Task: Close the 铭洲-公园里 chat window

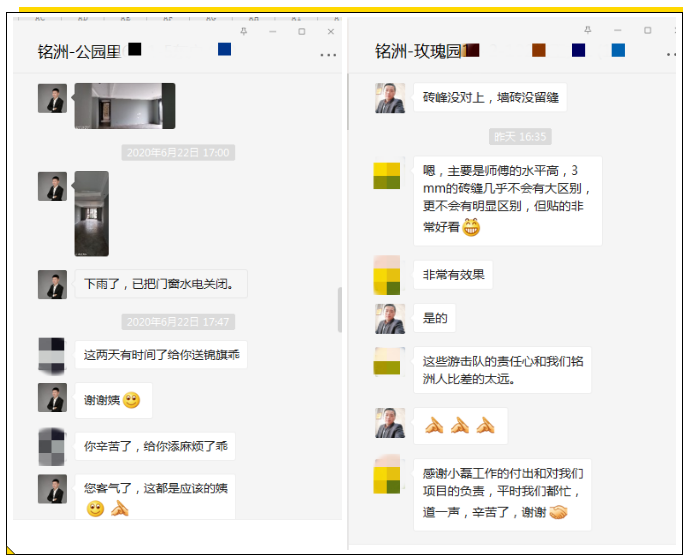Action: tap(331, 32)
